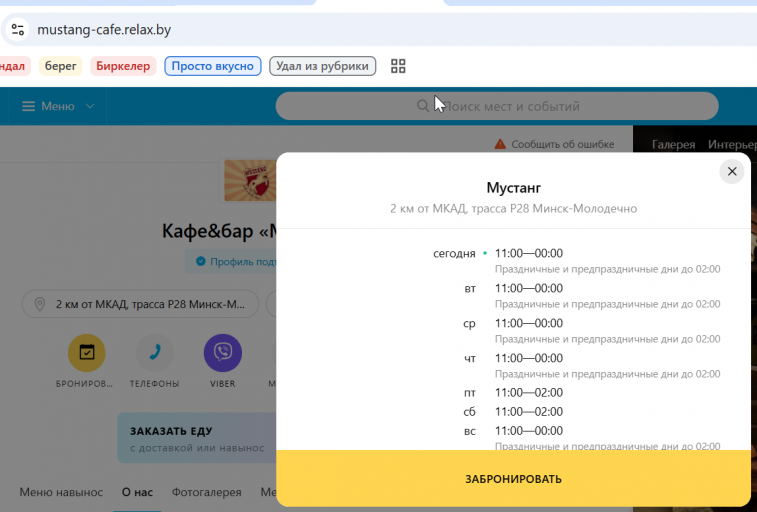This screenshot has height=512, width=757.
Task: Click the address location pin icon
Action: [x=40, y=304]
